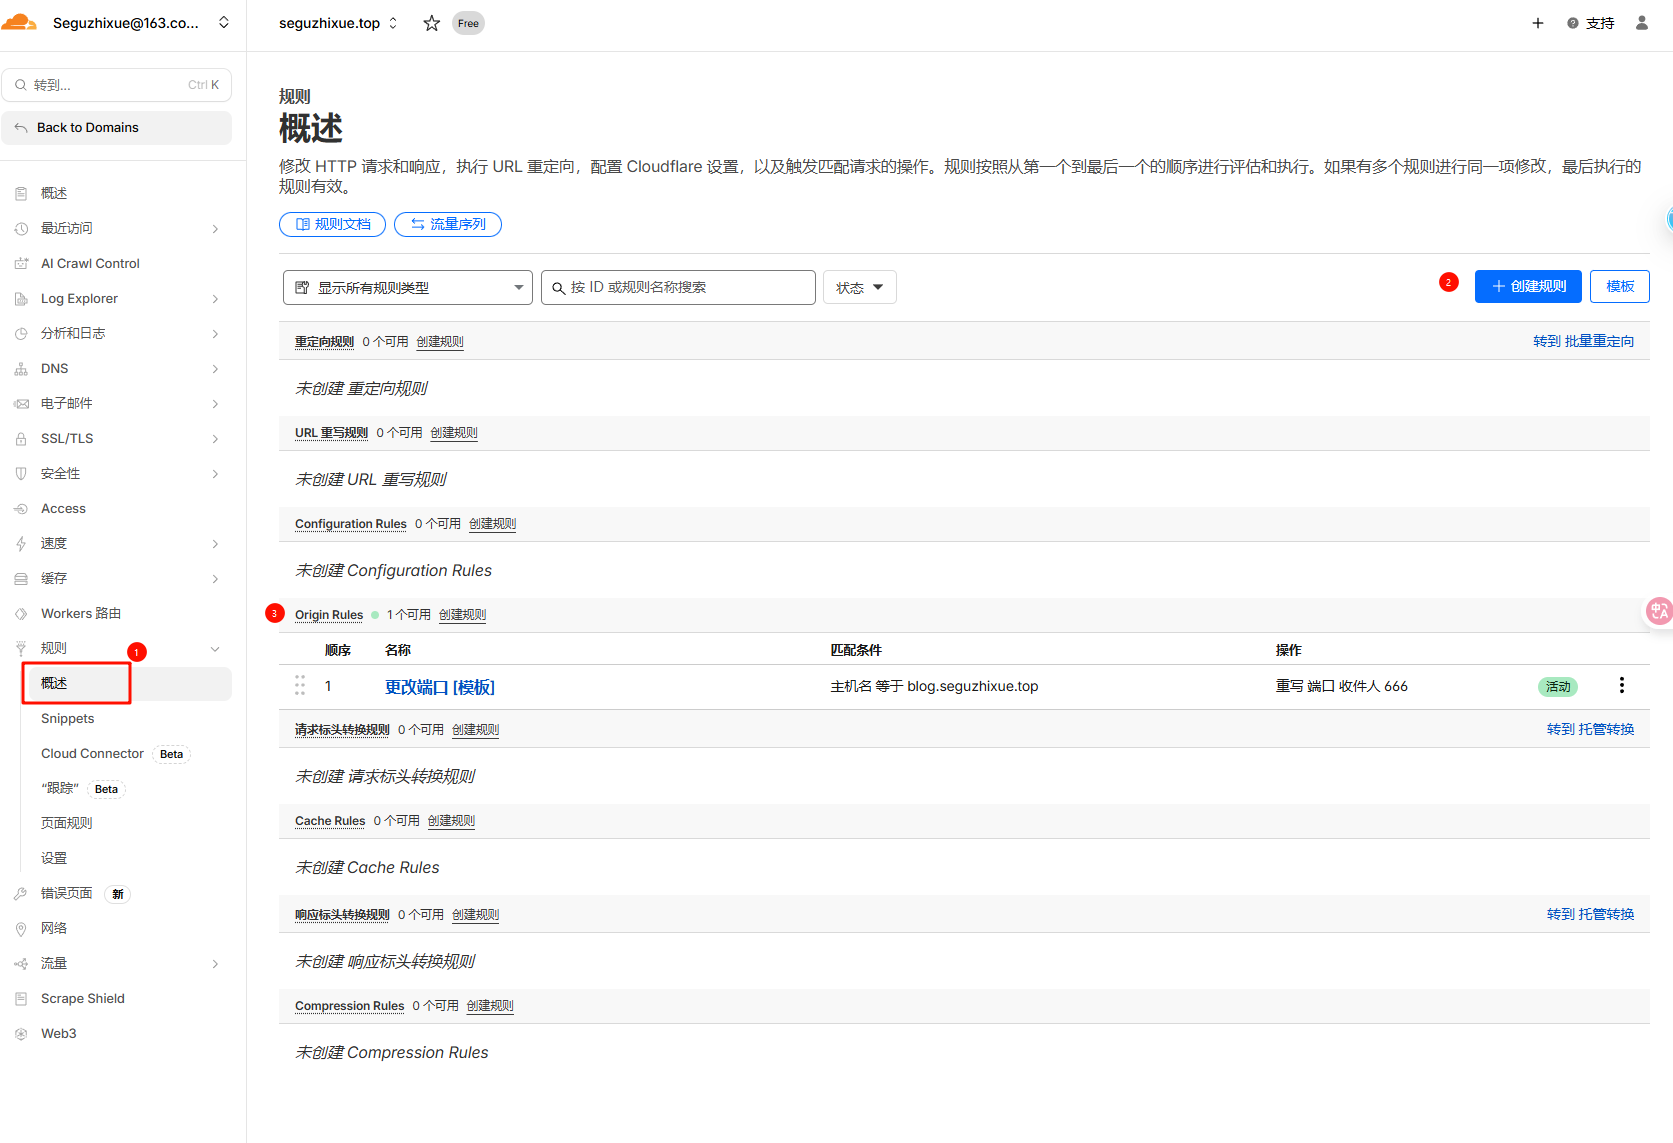Grab the drag handle of rule 1
Viewport: 1673px width, 1143px height.
click(300, 685)
